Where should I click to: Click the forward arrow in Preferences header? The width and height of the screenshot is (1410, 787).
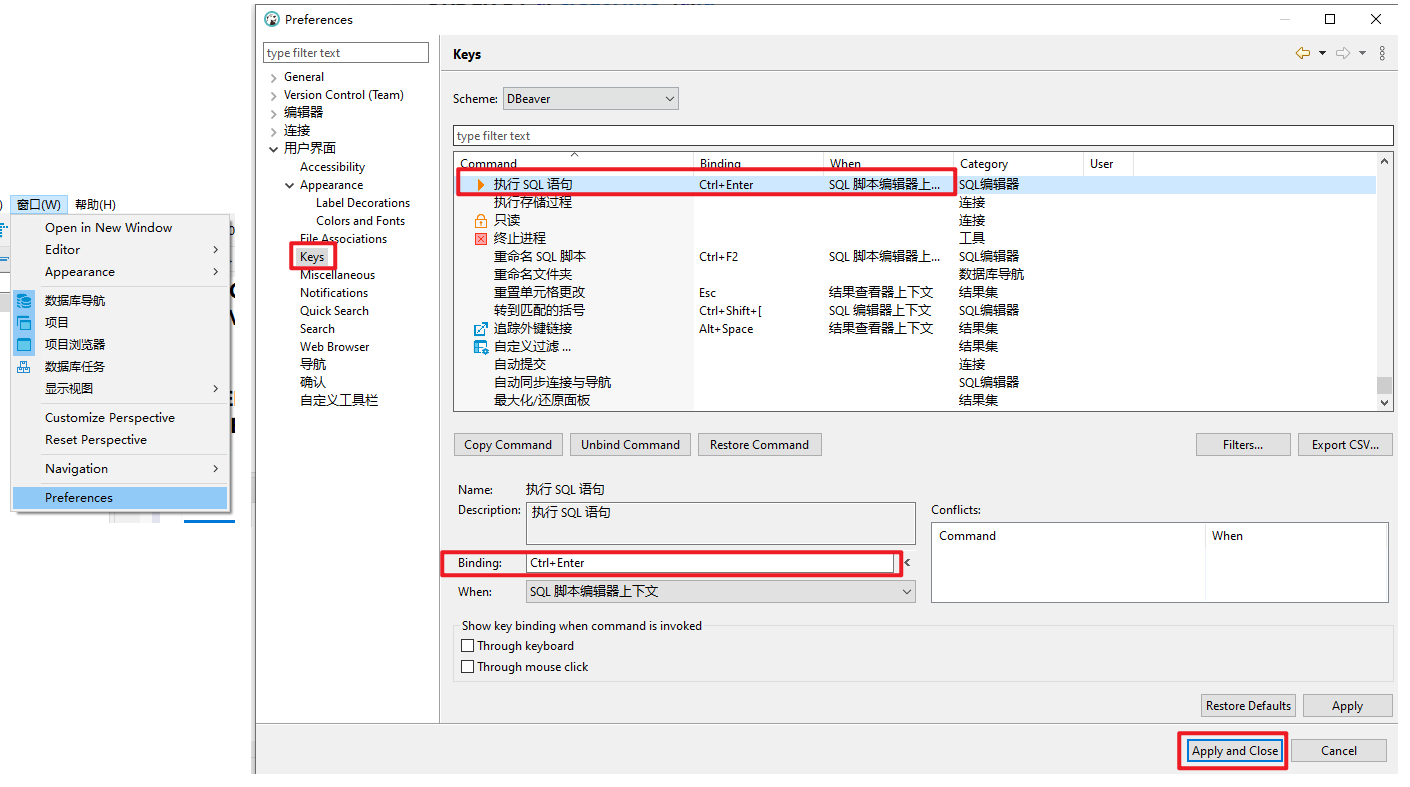point(1343,53)
